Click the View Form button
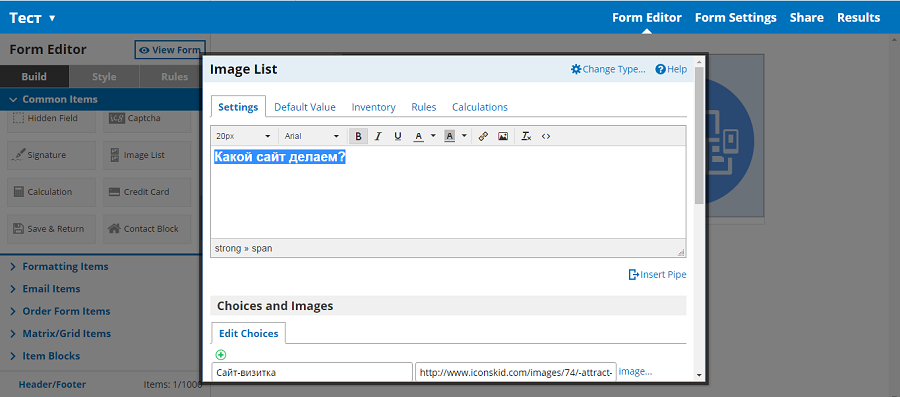Image resolution: width=900 pixels, height=397 pixels. [170, 50]
